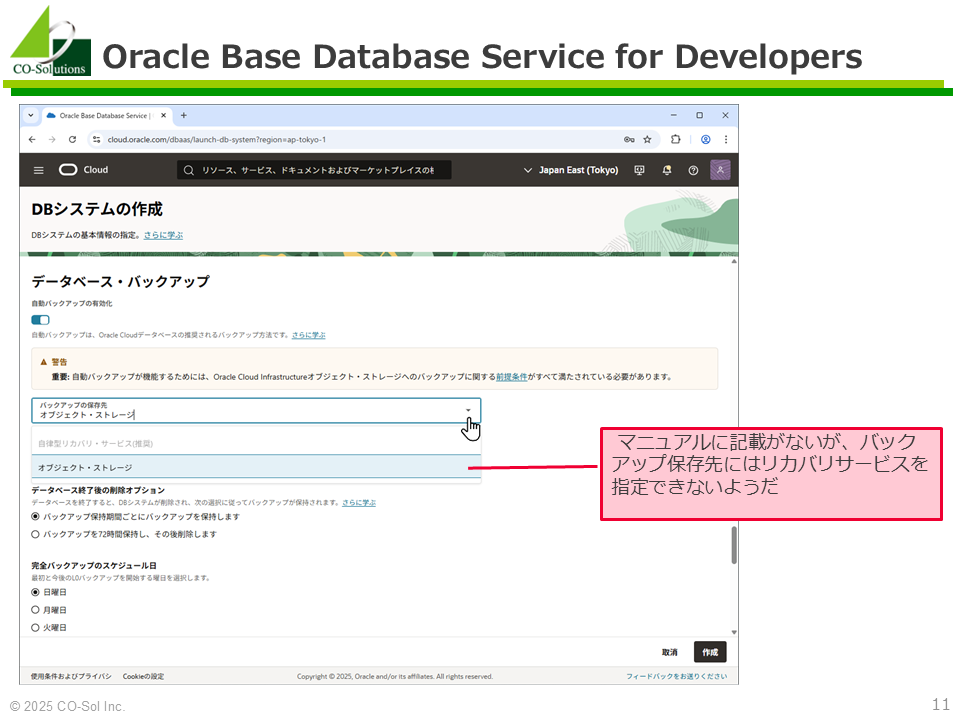Image resolution: width=960 pixels, height=720 pixels.
Task: Select 火曜日 as full backup day
Action: pyautogui.click(x=36, y=628)
